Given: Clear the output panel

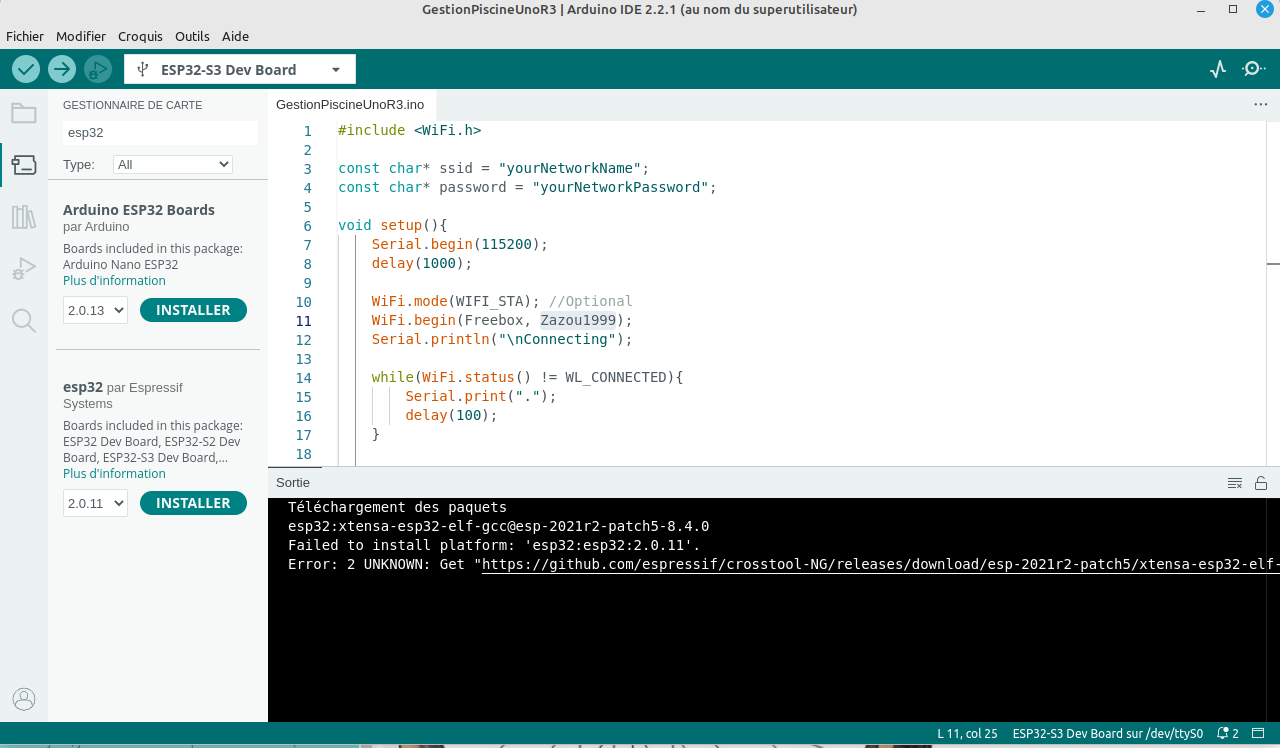Looking at the screenshot, I should coord(1235,483).
